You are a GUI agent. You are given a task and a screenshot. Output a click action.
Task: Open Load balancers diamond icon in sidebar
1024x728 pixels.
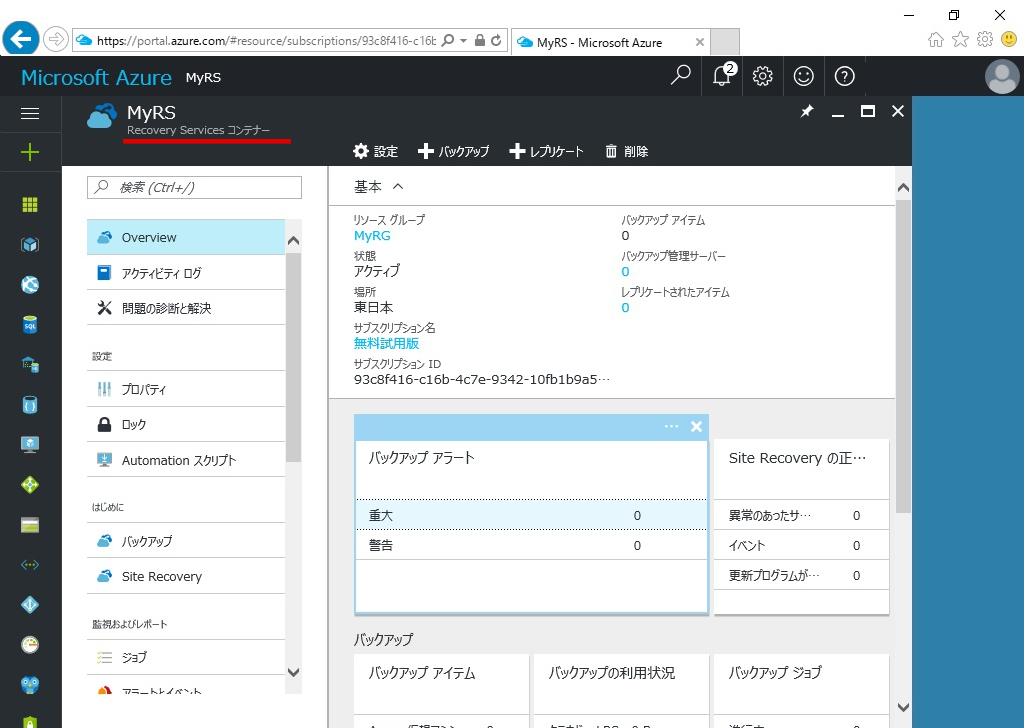(30, 485)
